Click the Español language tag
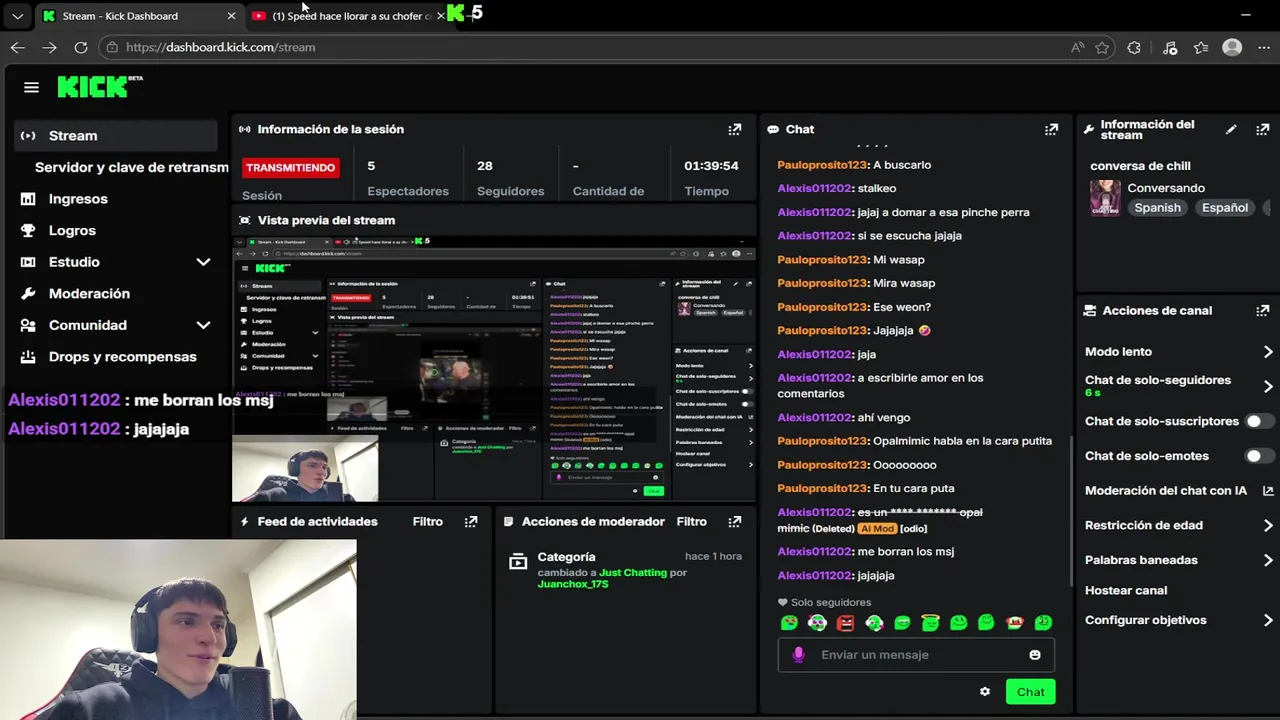The height and width of the screenshot is (720, 1280). coord(1224,208)
